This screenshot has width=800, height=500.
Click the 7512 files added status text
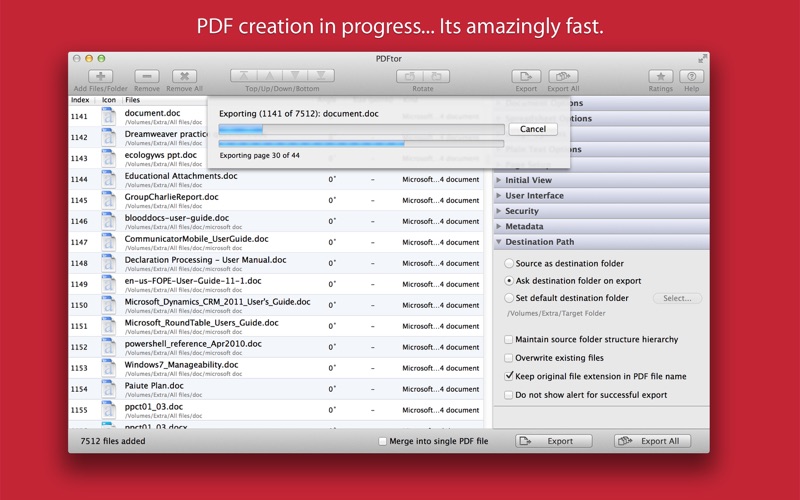113,441
